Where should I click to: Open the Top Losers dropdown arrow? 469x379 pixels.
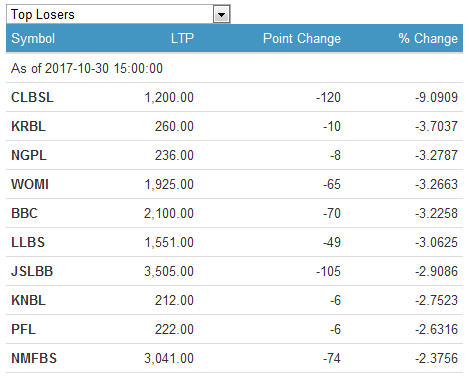click(x=221, y=15)
